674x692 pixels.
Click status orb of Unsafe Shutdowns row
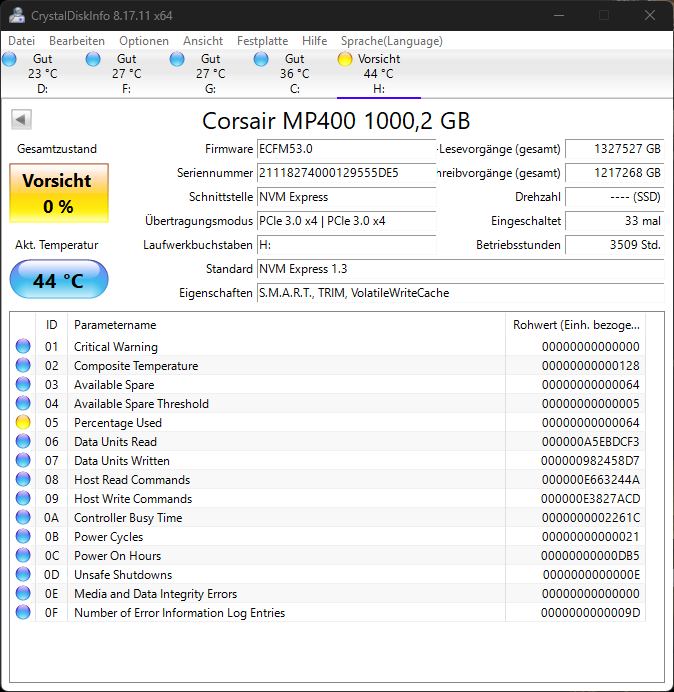click(23, 574)
